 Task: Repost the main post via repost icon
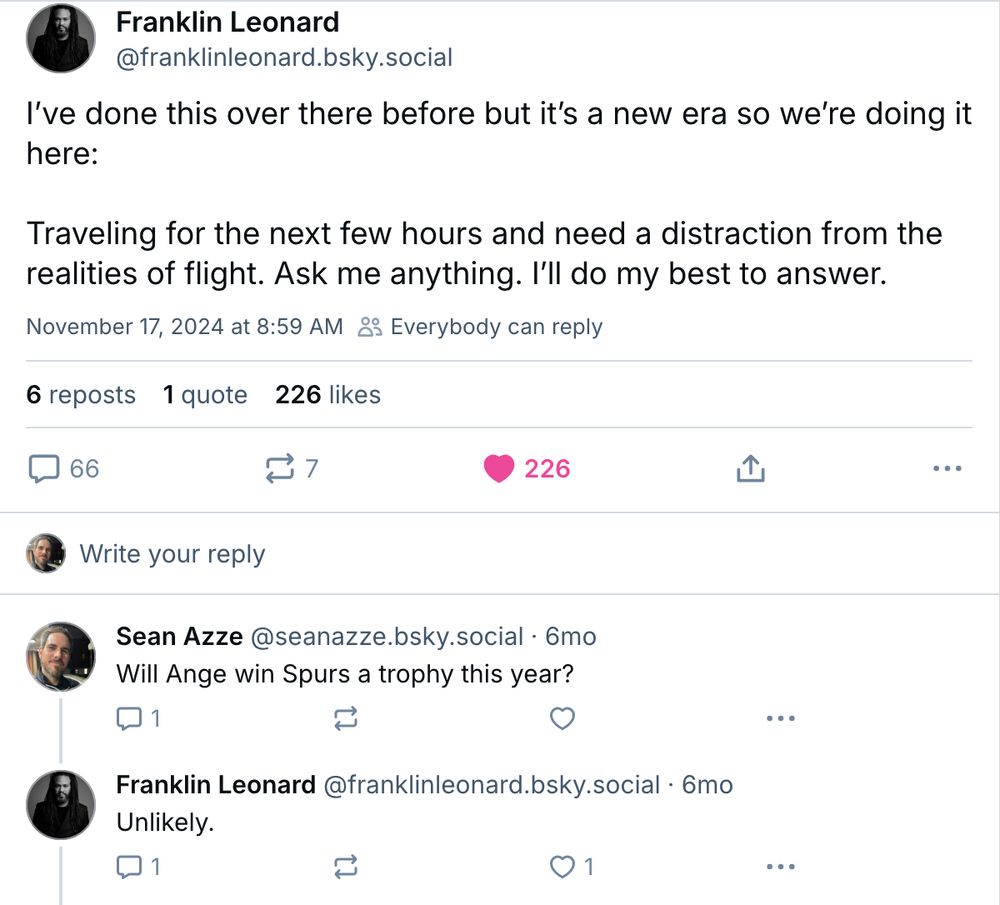tap(291, 469)
